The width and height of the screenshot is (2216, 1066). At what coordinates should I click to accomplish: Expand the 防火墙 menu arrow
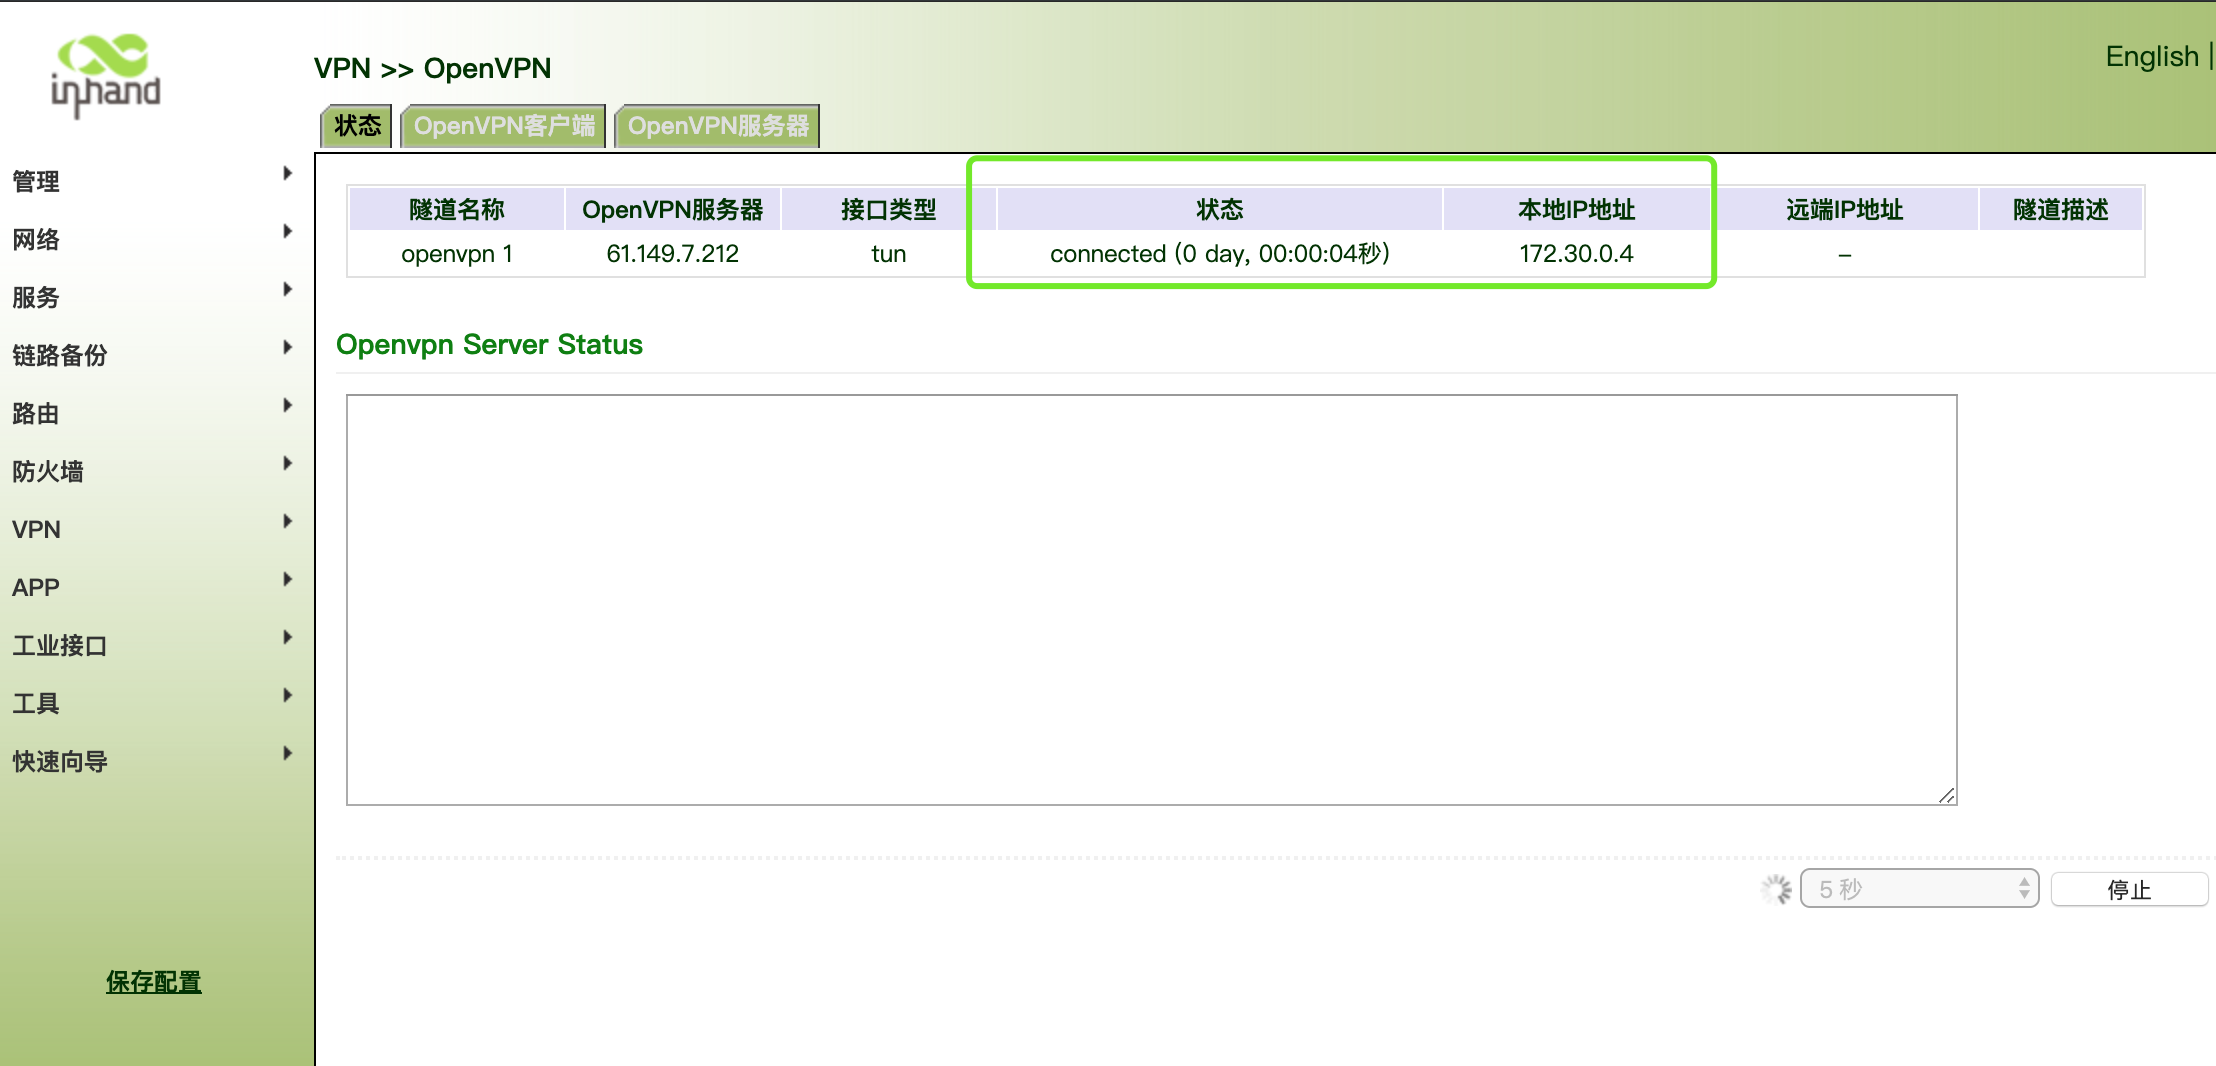pyautogui.click(x=287, y=464)
